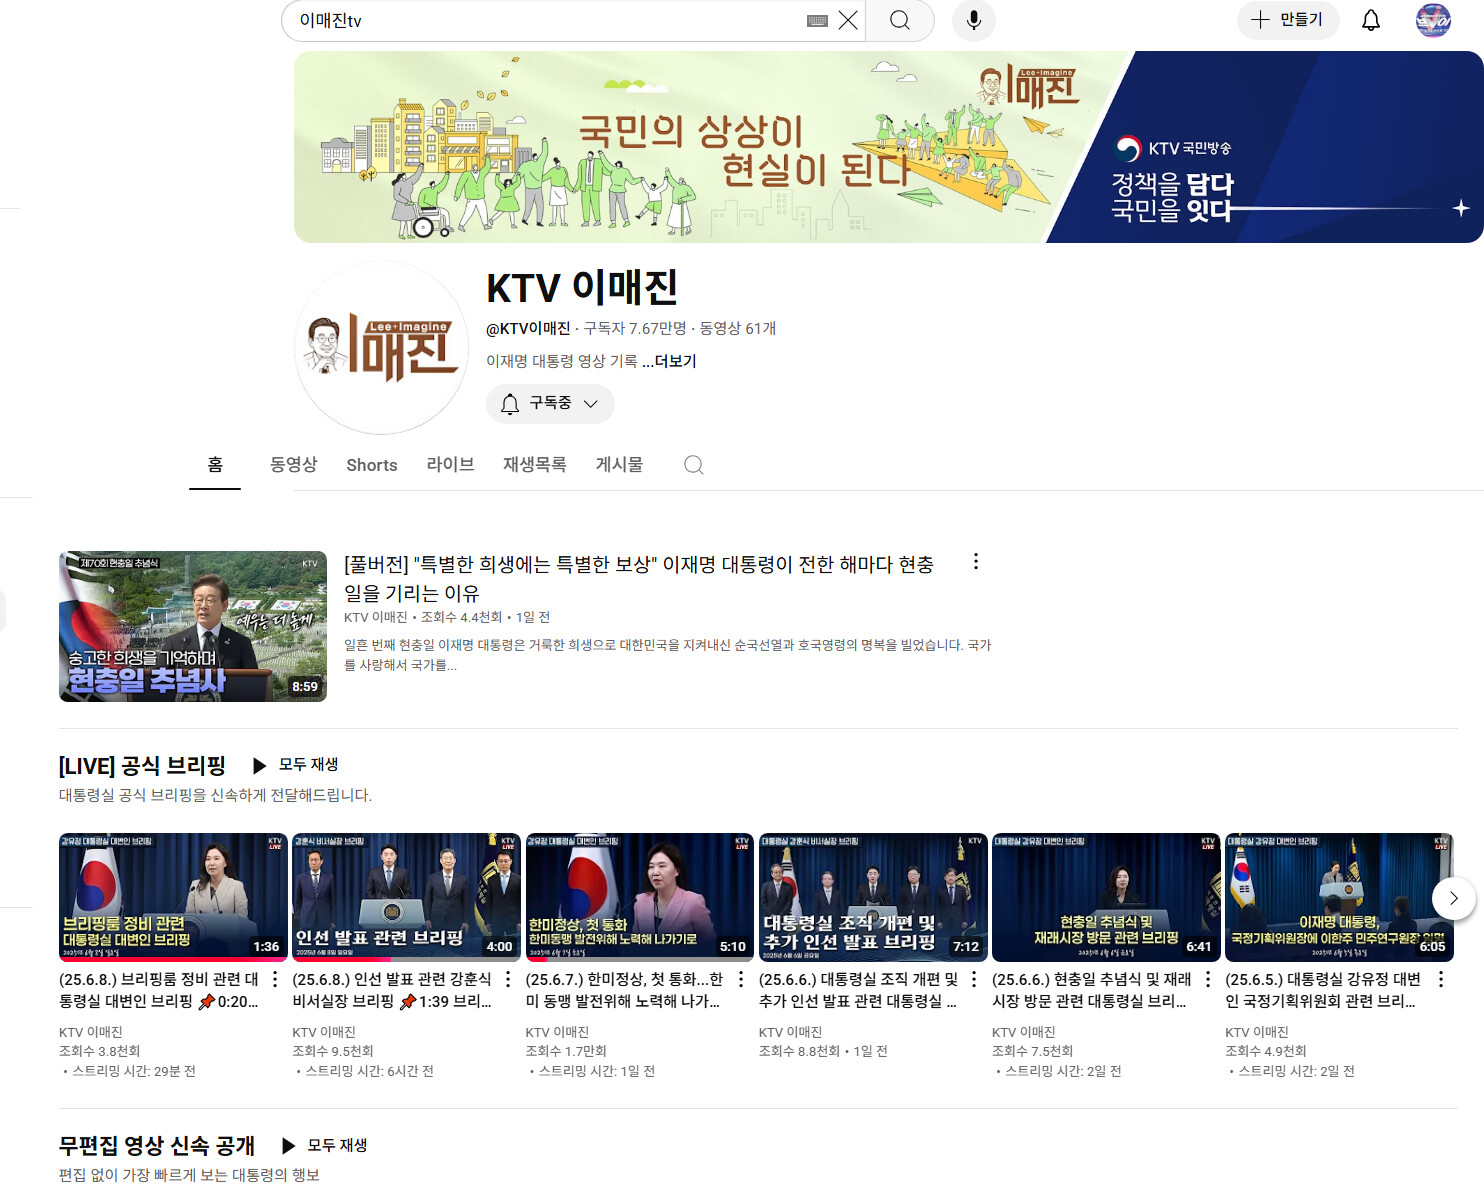Click the @KTV이매진 channel handle
Viewport: 1484px width, 1187px height.
point(528,328)
